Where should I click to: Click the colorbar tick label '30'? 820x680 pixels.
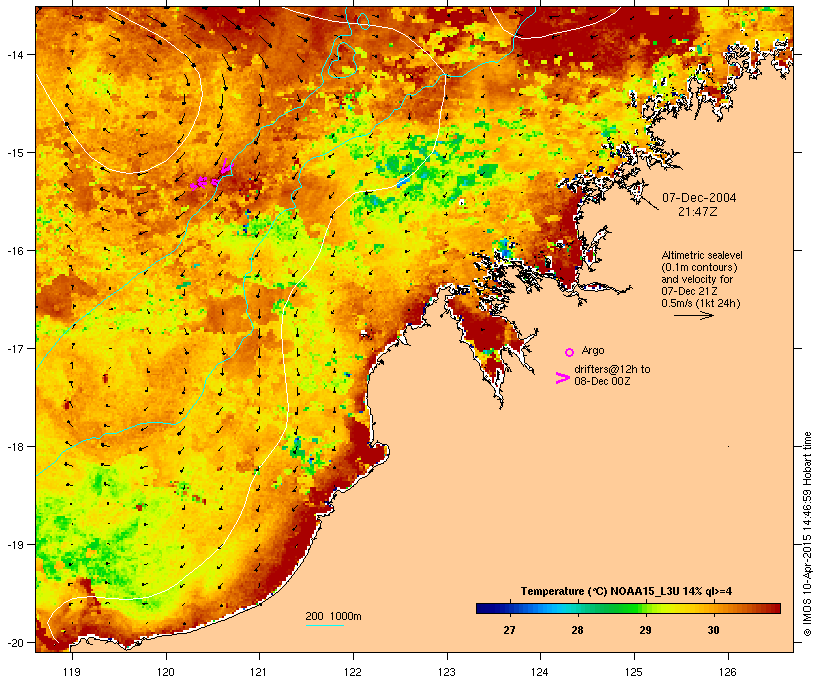pyautogui.click(x=713, y=630)
